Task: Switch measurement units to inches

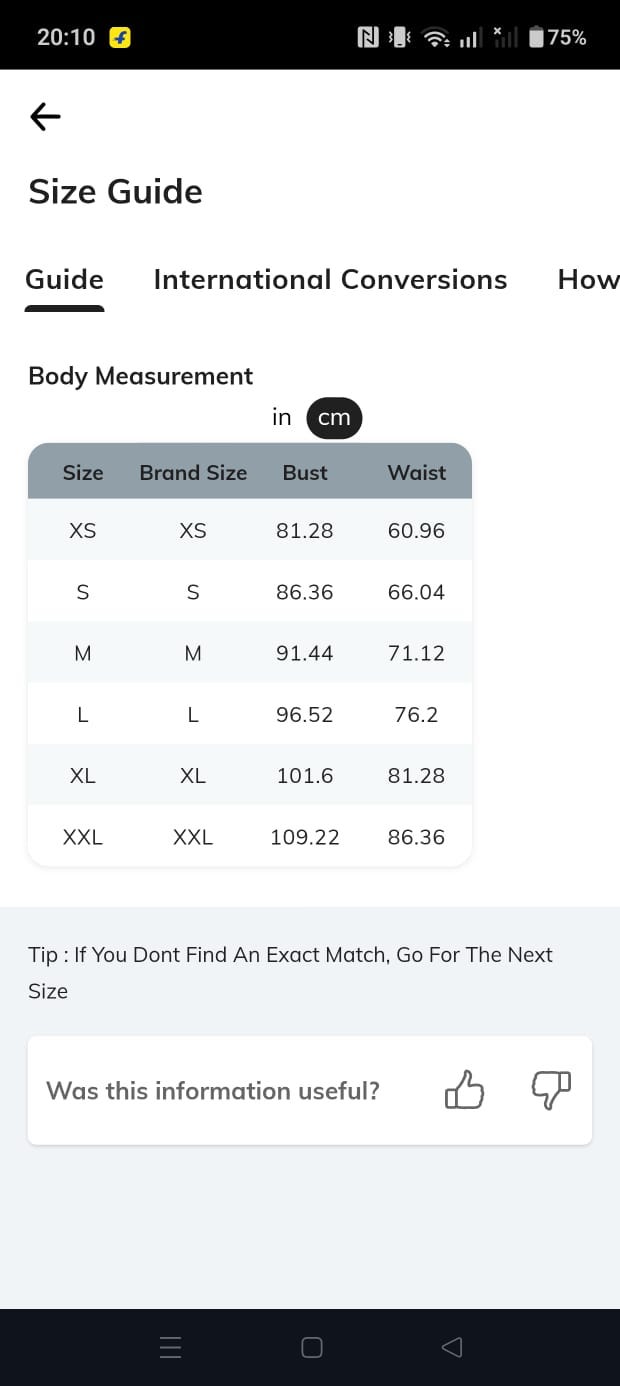Action: (x=282, y=417)
